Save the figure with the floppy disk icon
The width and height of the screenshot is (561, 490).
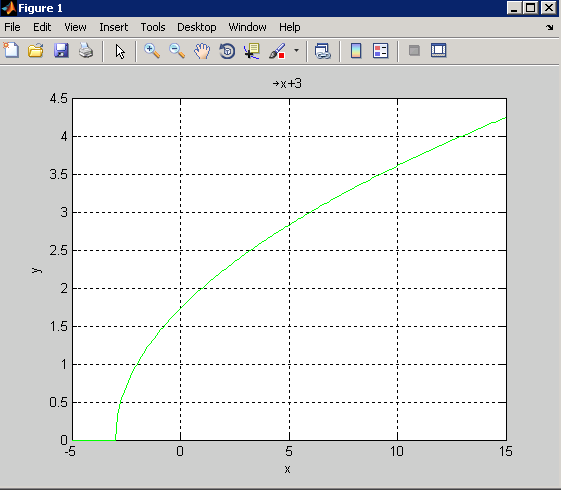(x=61, y=50)
